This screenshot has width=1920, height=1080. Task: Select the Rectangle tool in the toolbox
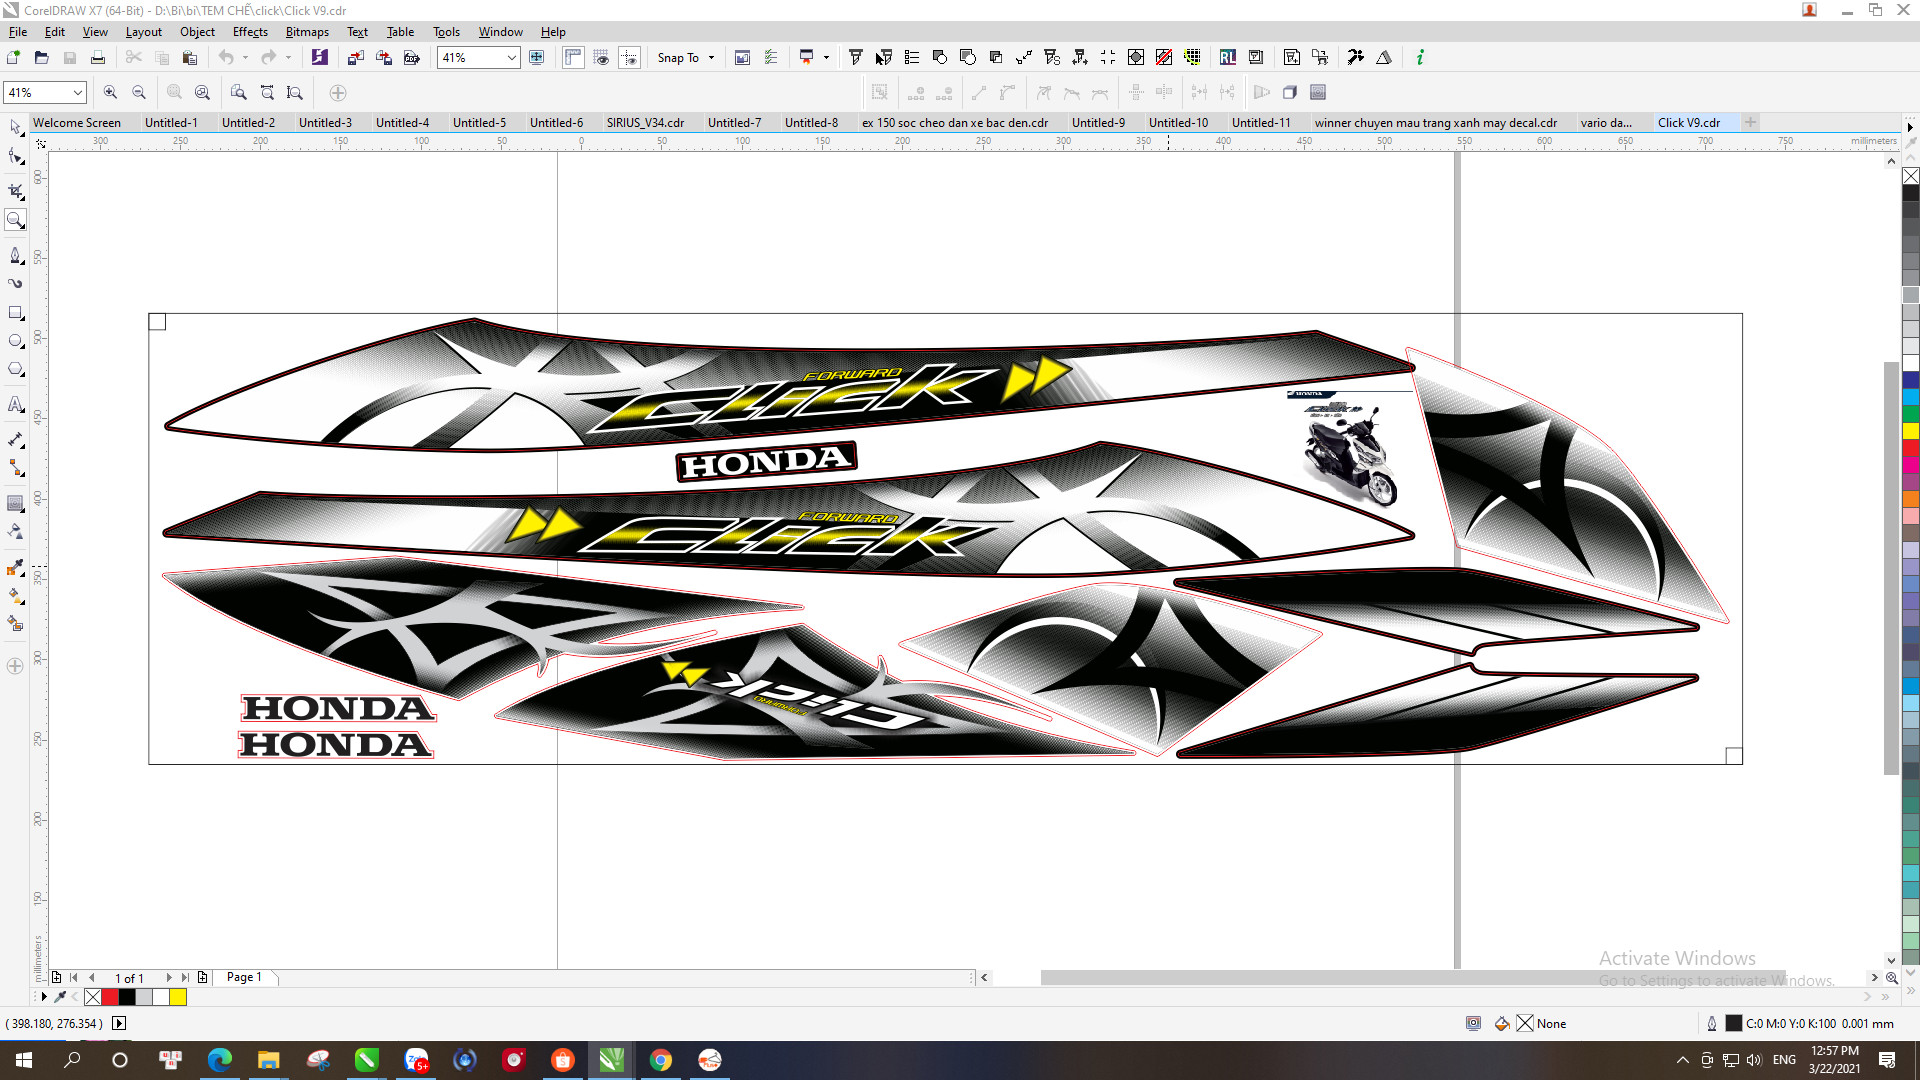[16, 313]
